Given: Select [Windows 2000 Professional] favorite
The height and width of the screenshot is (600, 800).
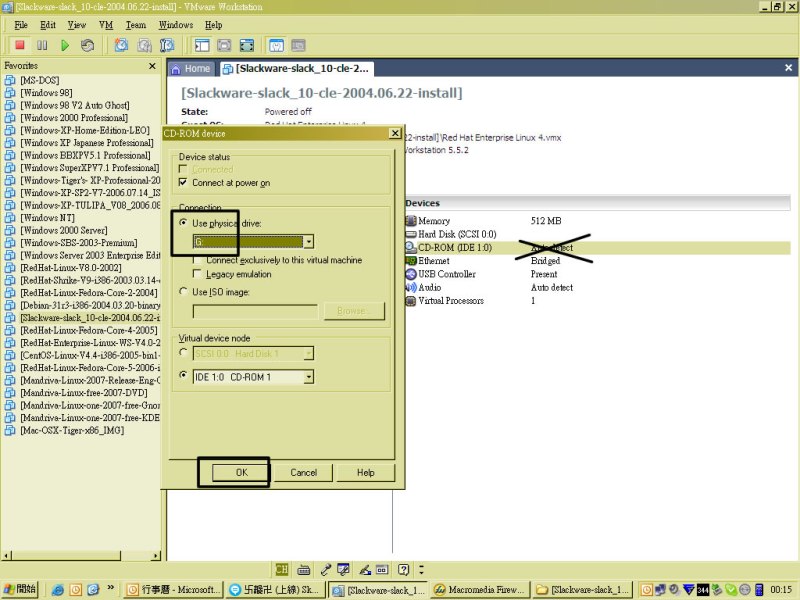Looking at the screenshot, I should point(74,117).
